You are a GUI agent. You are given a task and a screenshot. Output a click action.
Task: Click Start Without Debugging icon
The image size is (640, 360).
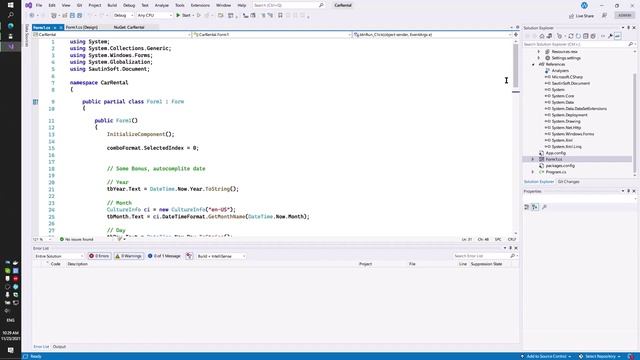pos(199,15)
